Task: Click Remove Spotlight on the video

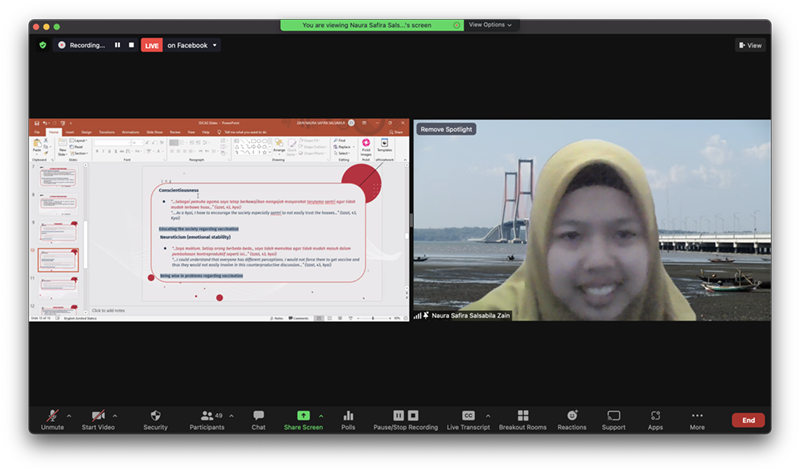Action: coord(446,129)
